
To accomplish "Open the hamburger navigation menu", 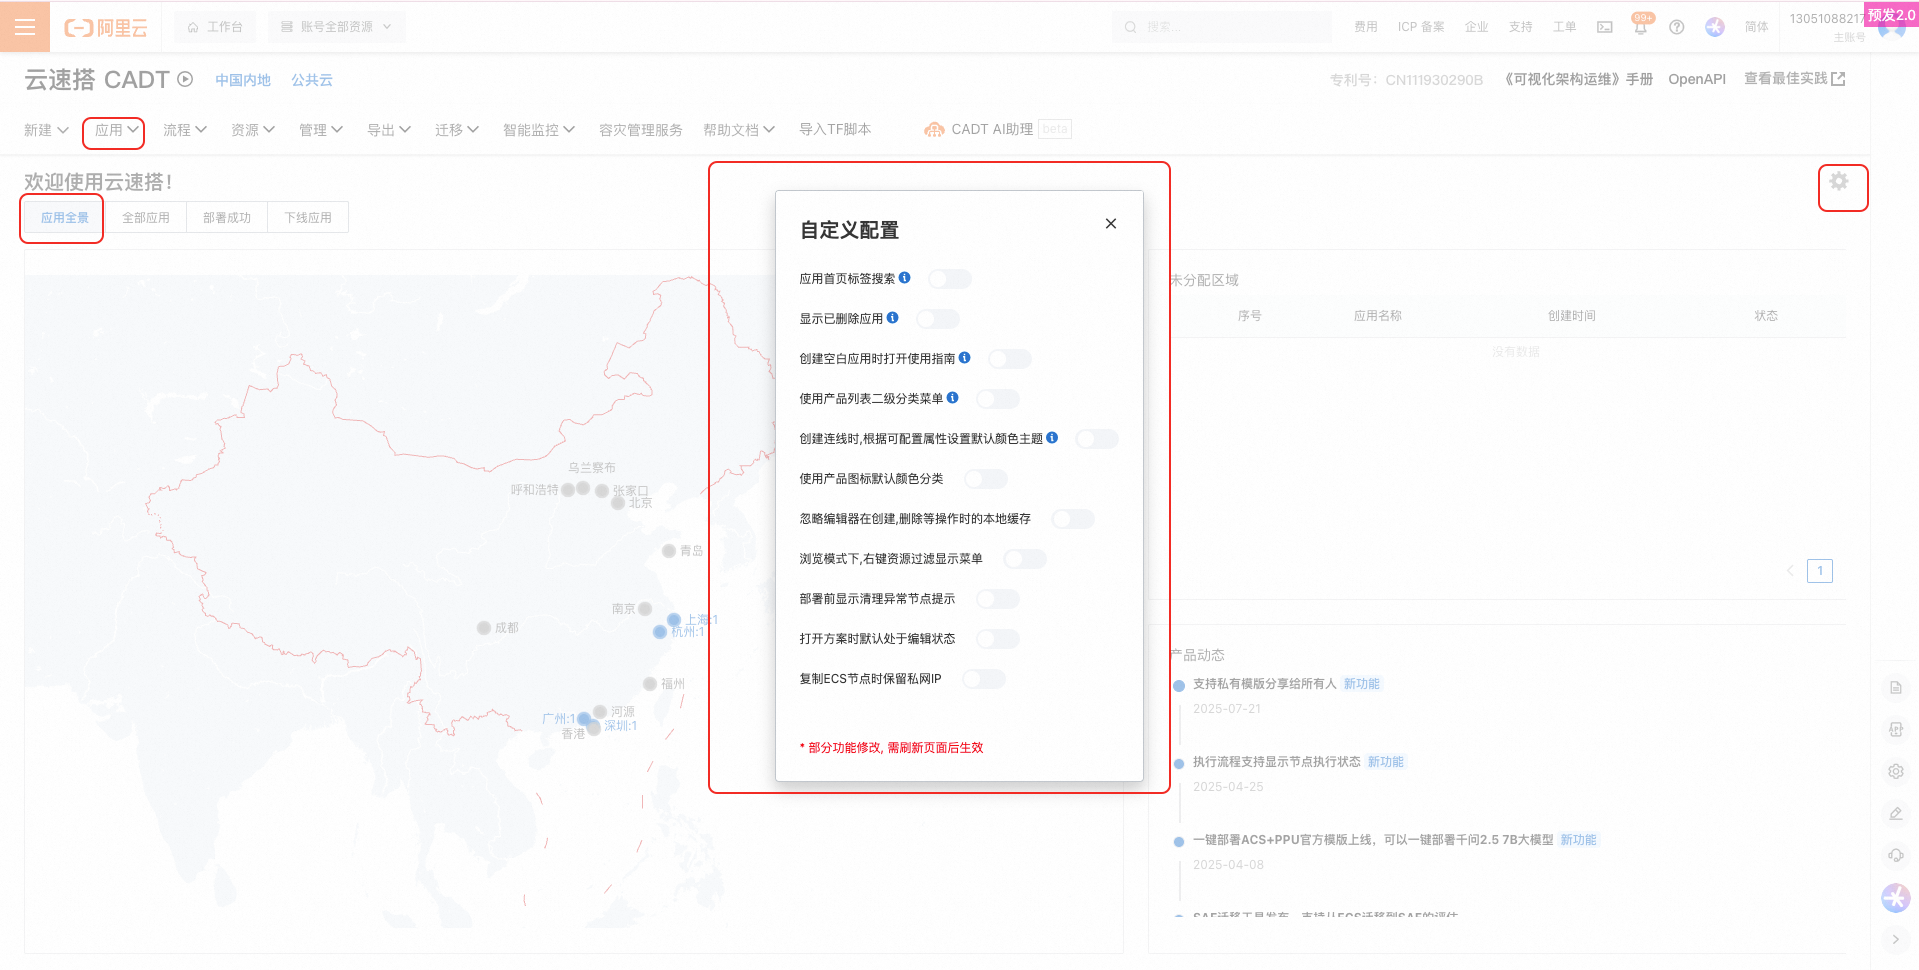I will [x=25, y=27].
